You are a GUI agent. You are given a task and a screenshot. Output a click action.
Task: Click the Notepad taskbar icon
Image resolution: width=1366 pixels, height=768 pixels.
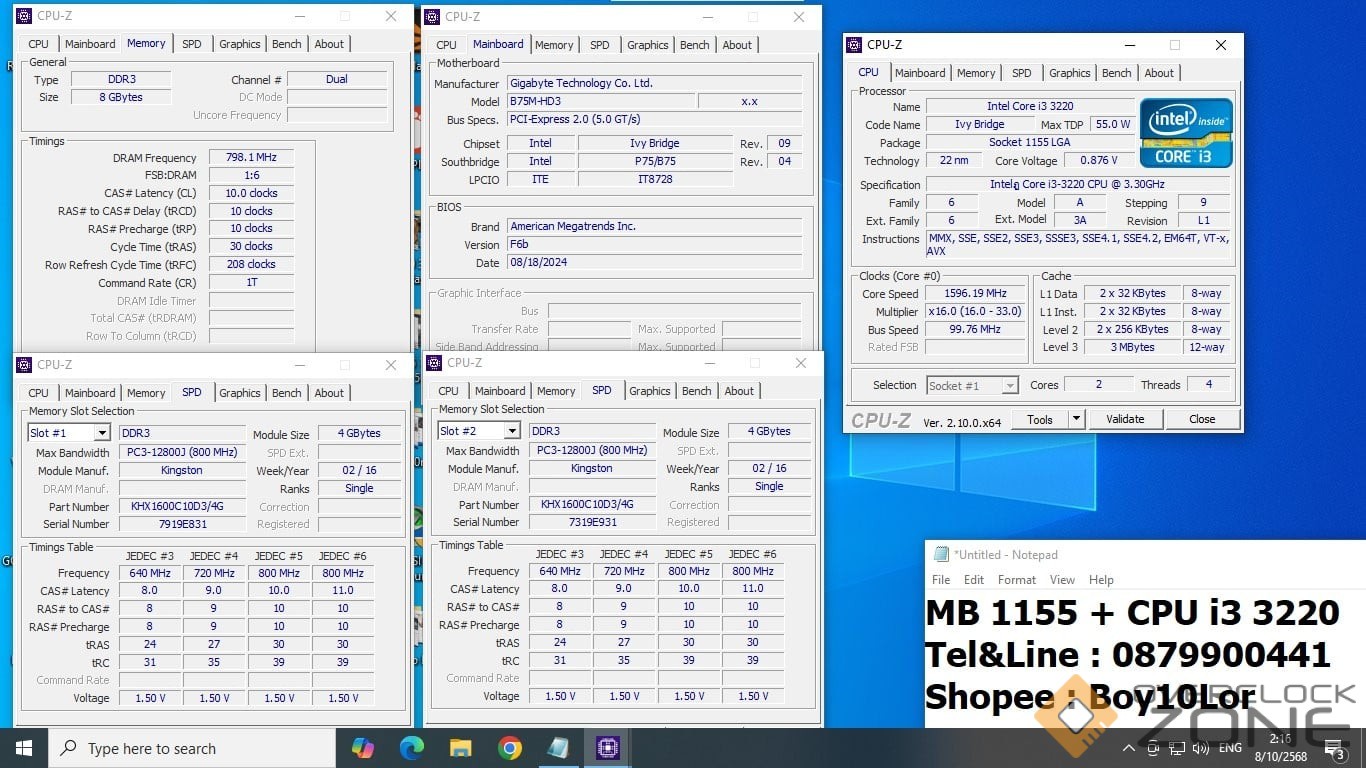[559, 748]
